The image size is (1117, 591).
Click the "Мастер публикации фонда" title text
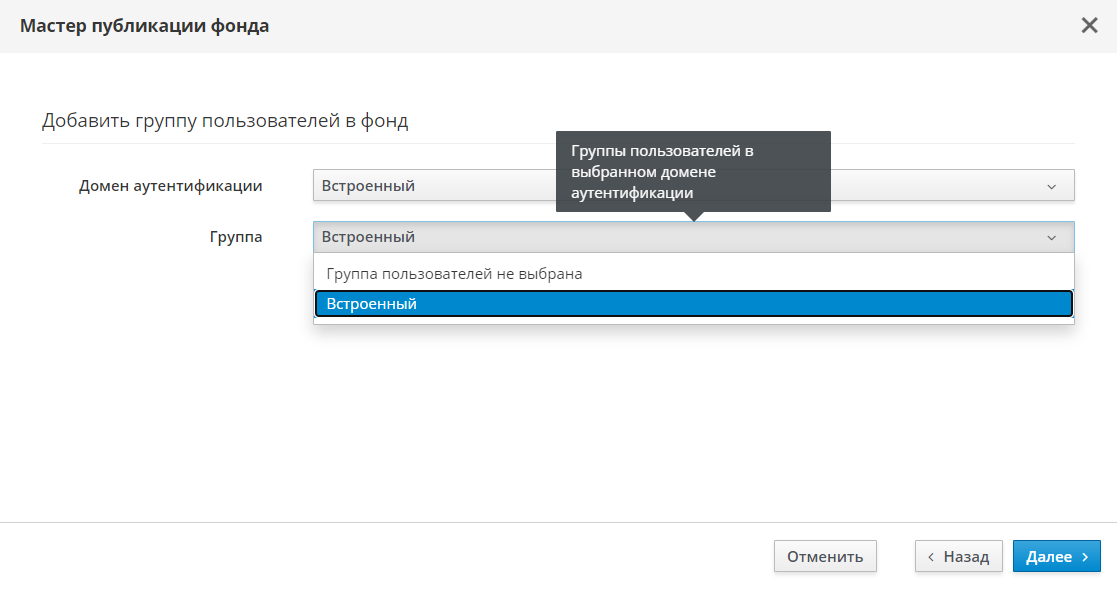click(144, 26)
